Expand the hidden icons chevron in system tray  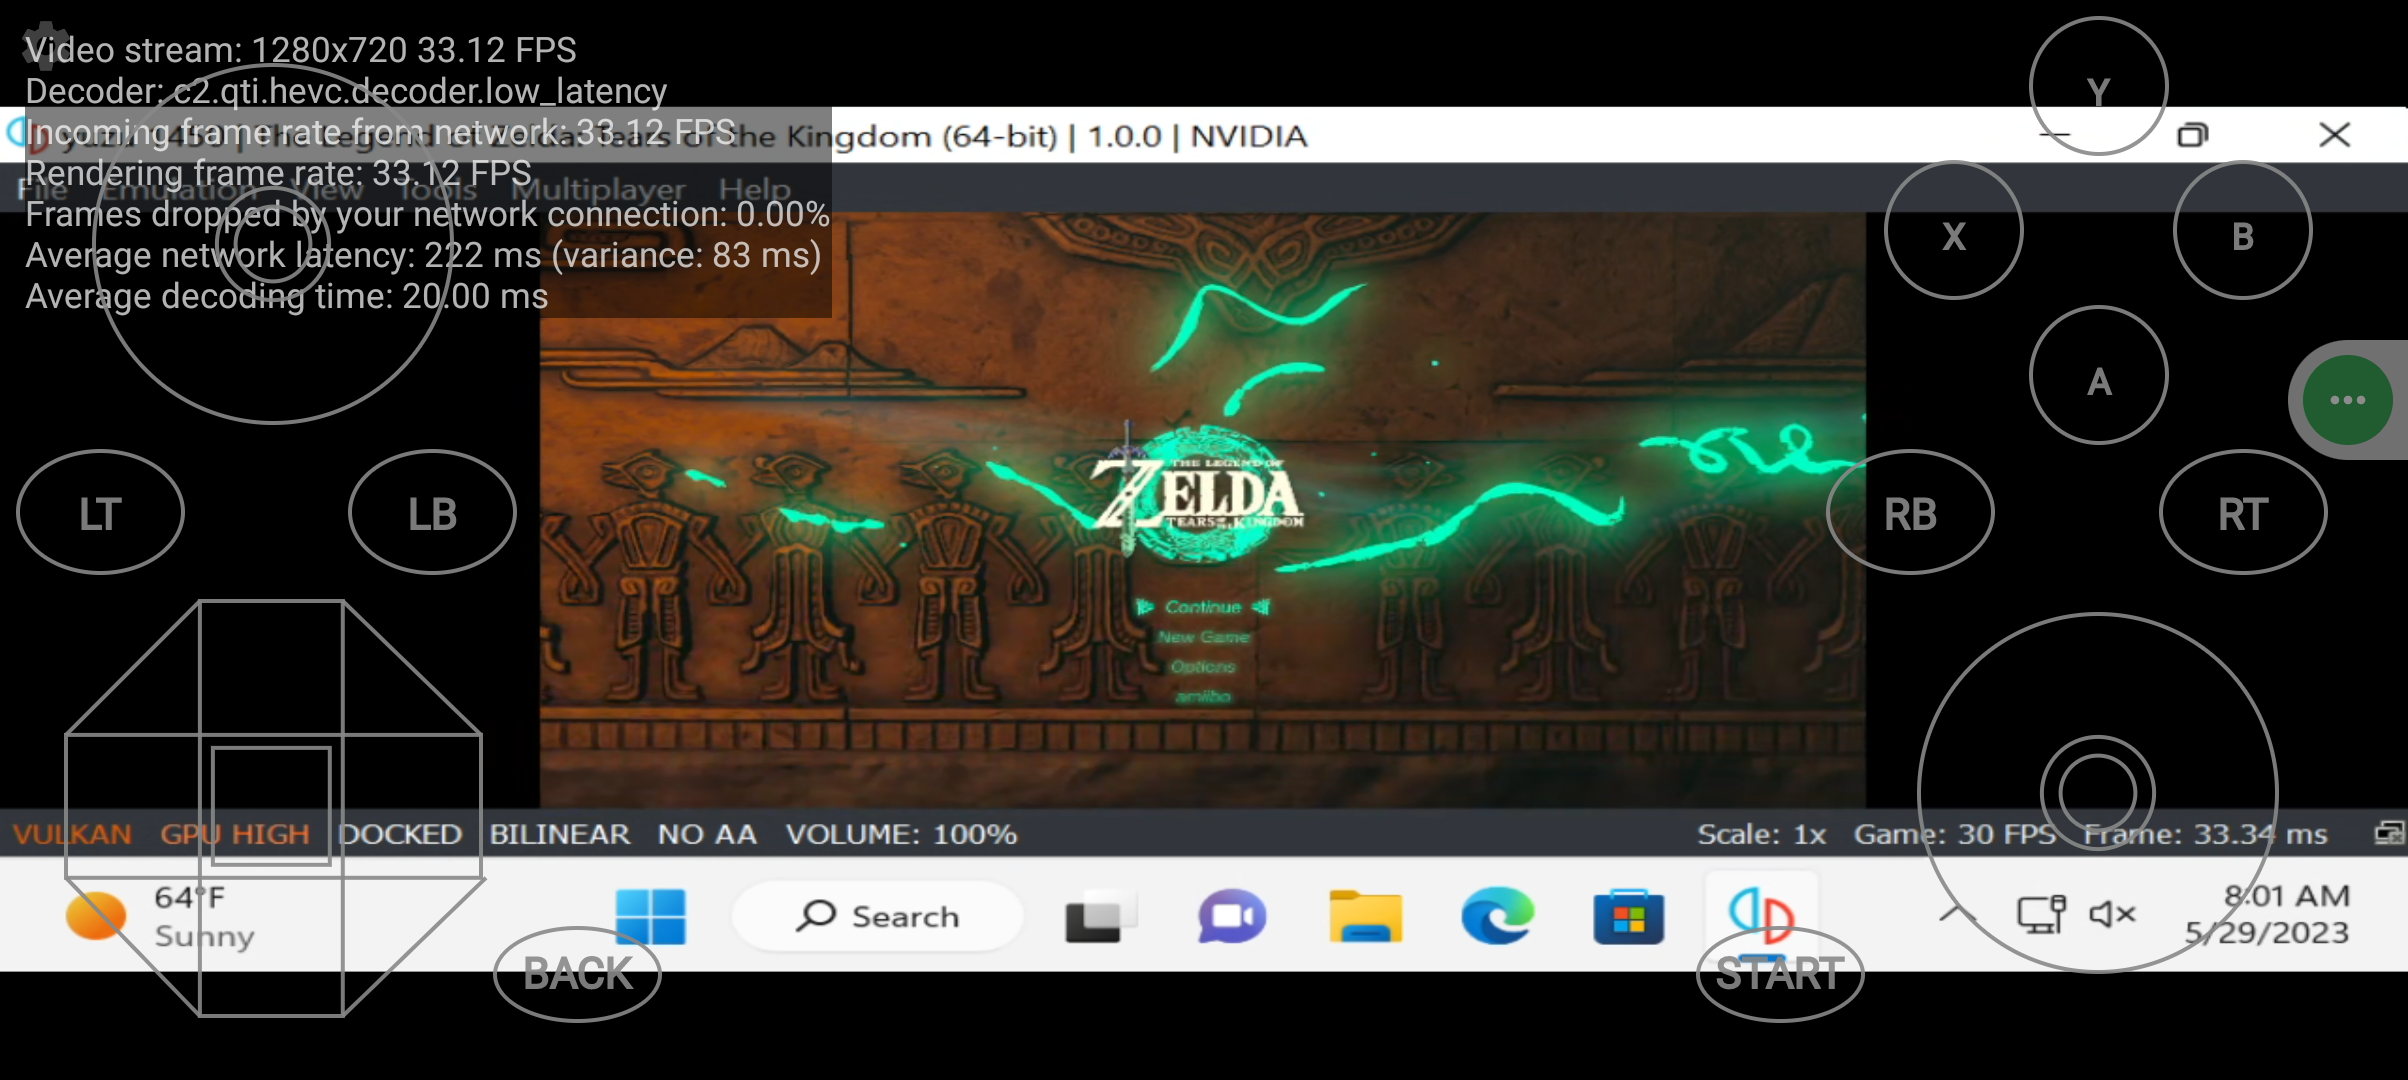click(x=1951, y=913)
